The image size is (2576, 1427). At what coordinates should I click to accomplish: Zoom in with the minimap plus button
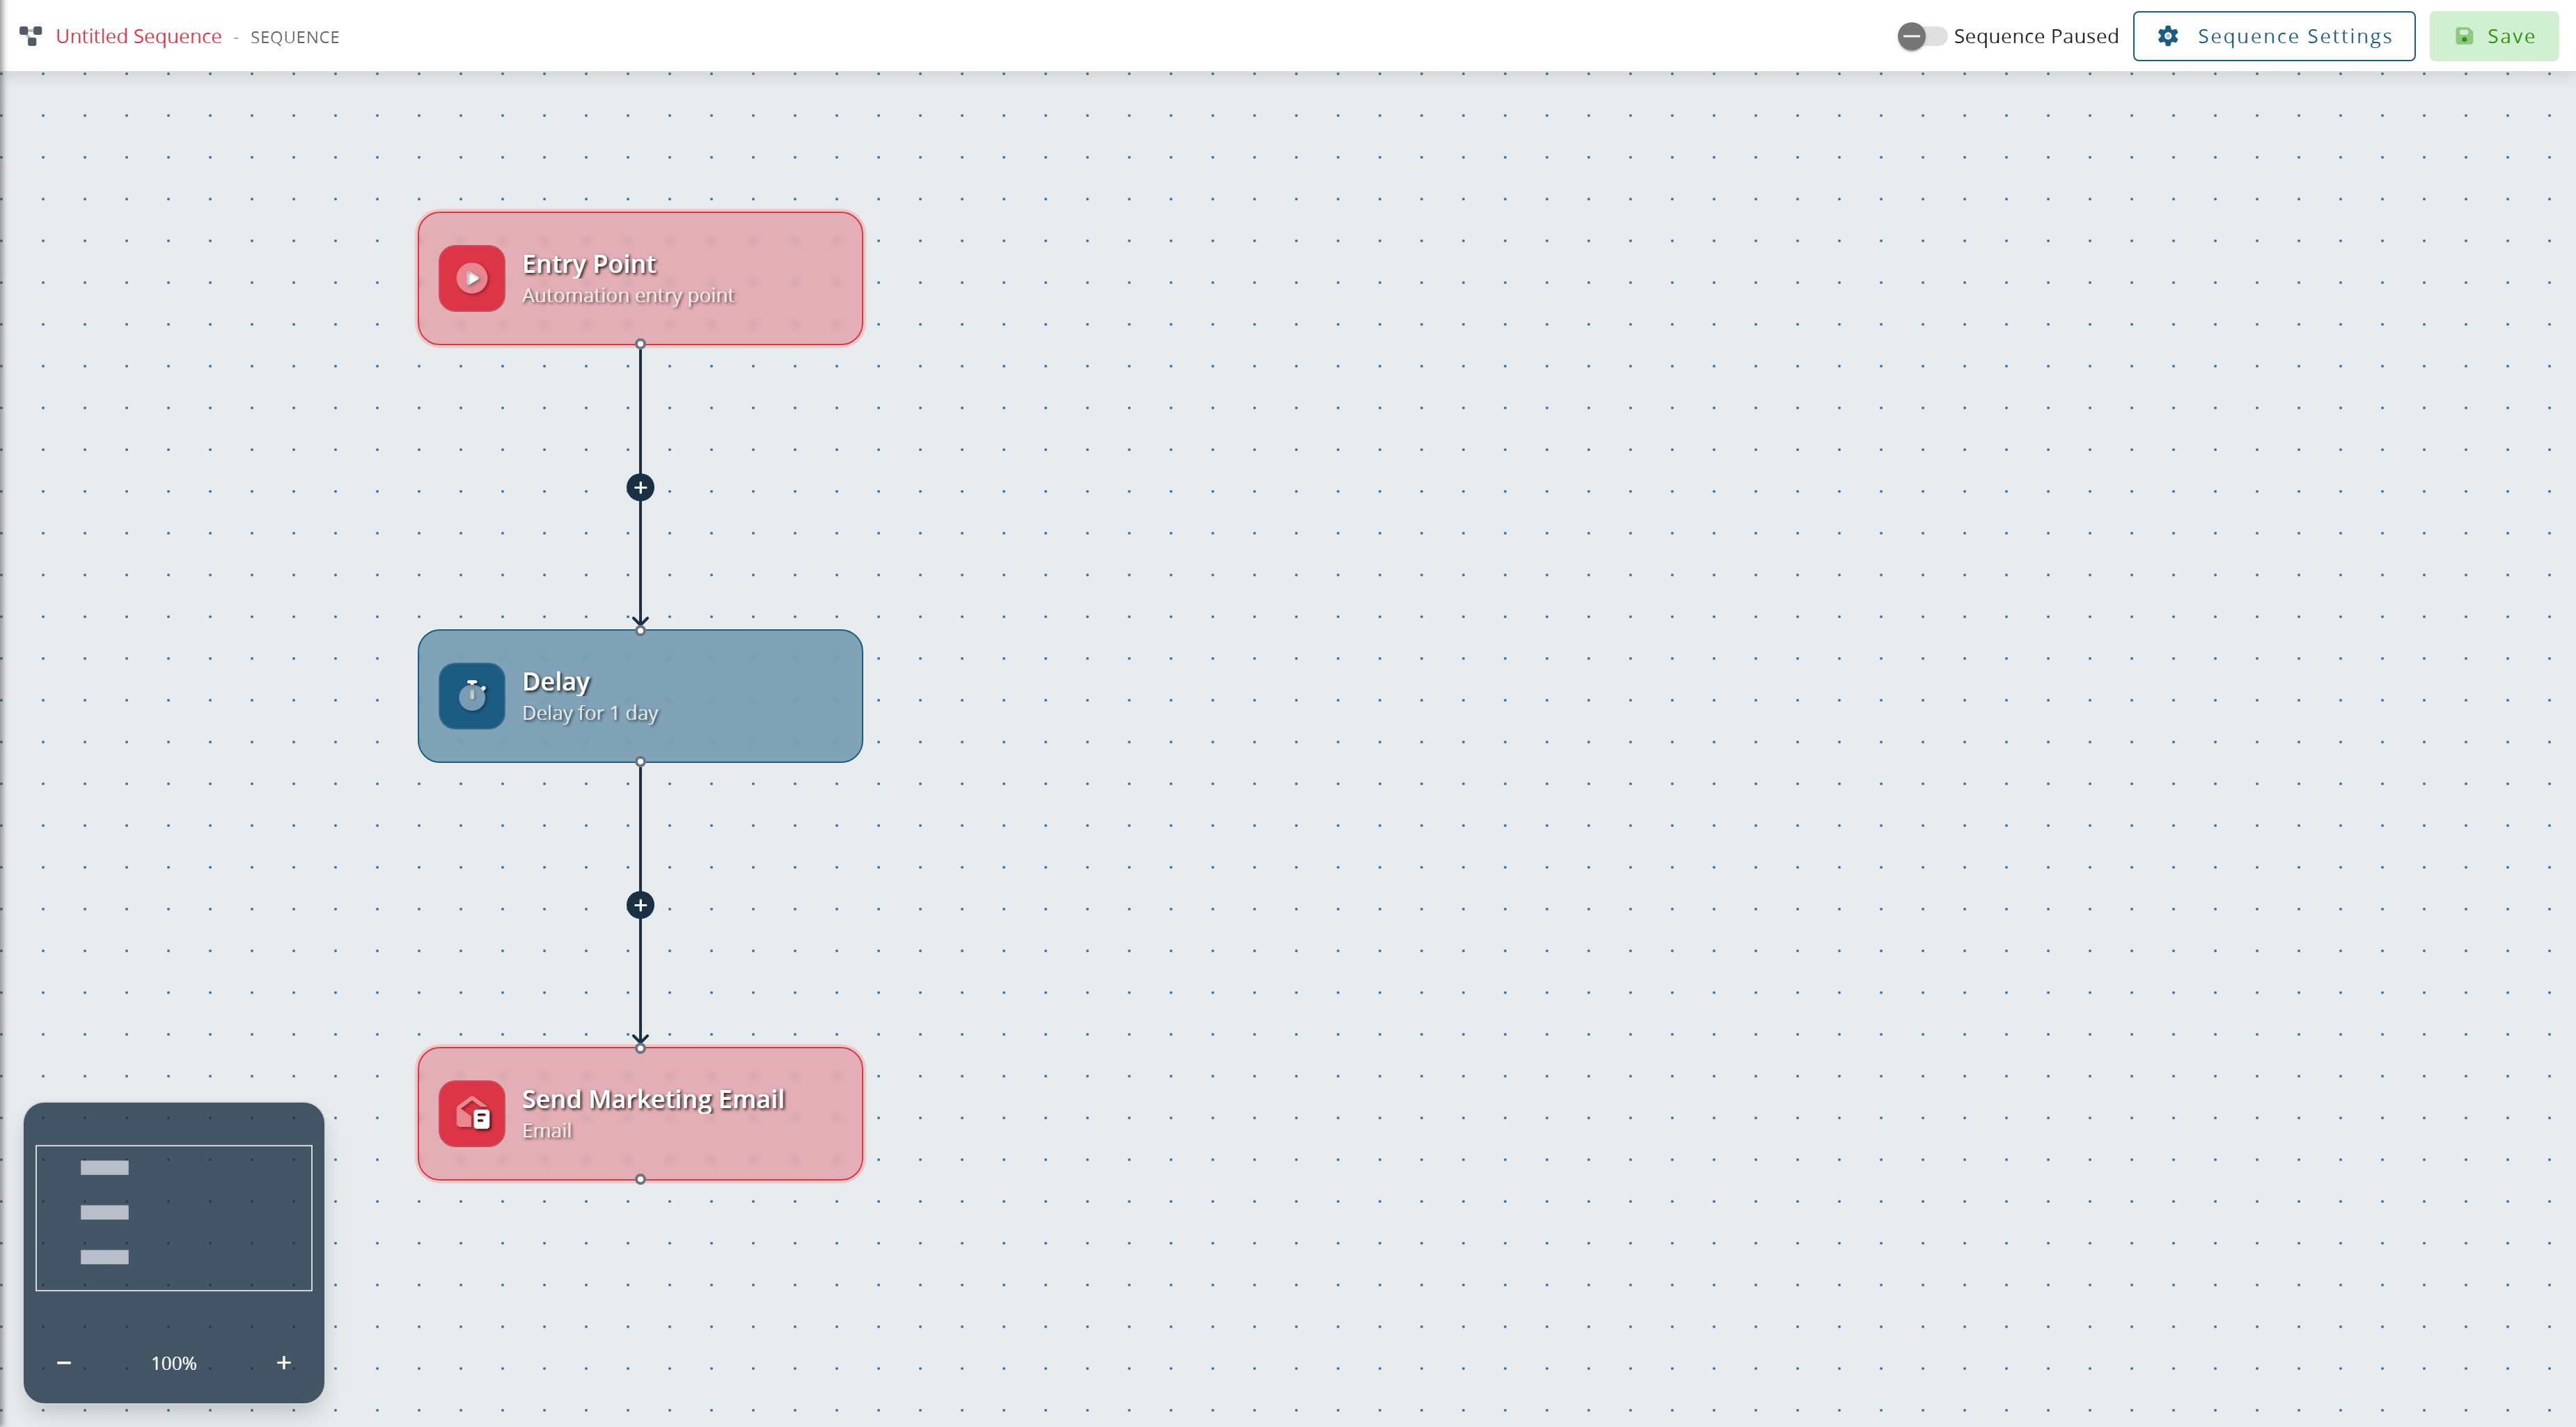coord(284,1362)
